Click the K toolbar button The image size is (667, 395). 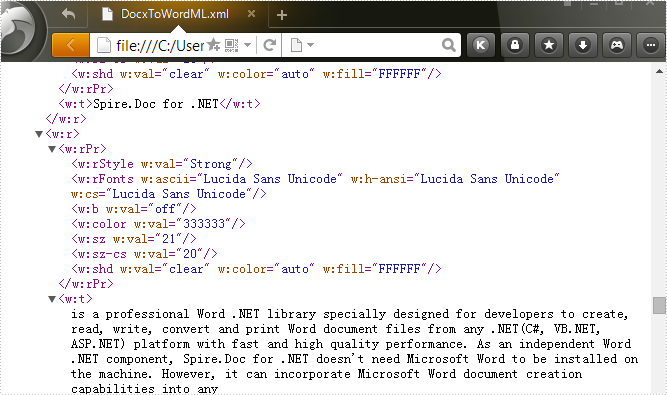[x=481, y=45]
